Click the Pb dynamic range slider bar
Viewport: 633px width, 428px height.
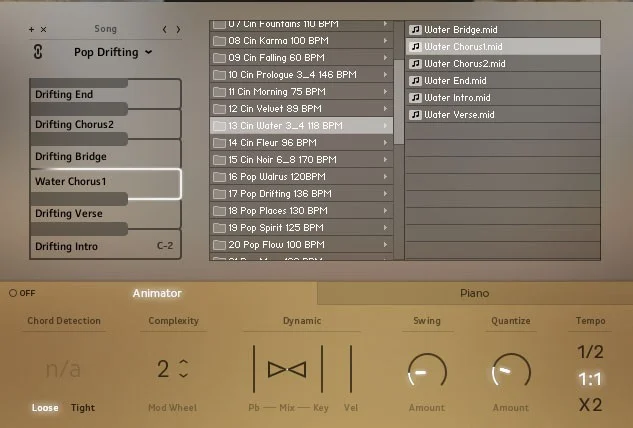coord(254,369)
